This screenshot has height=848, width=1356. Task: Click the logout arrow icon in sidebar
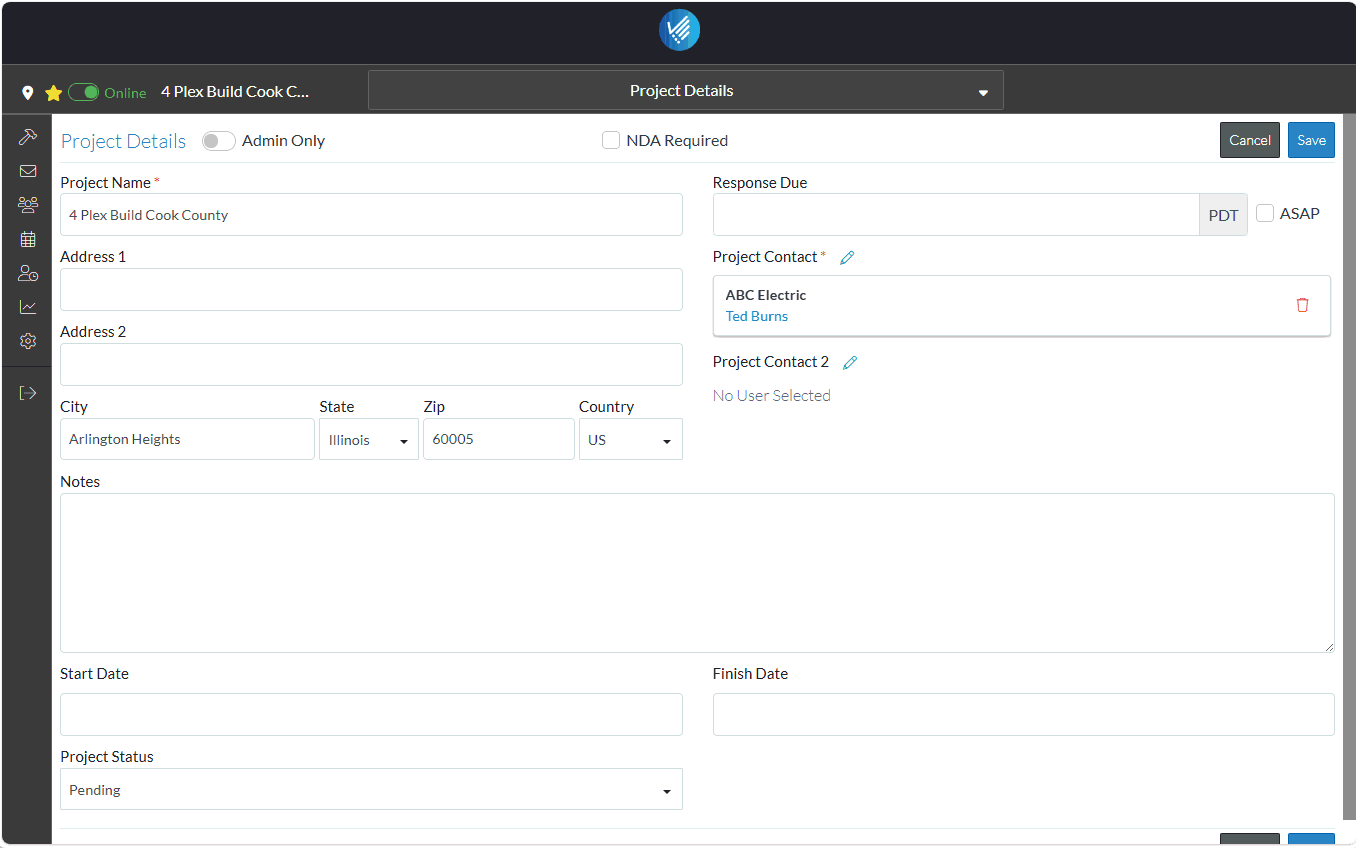[x=28, y=393]
